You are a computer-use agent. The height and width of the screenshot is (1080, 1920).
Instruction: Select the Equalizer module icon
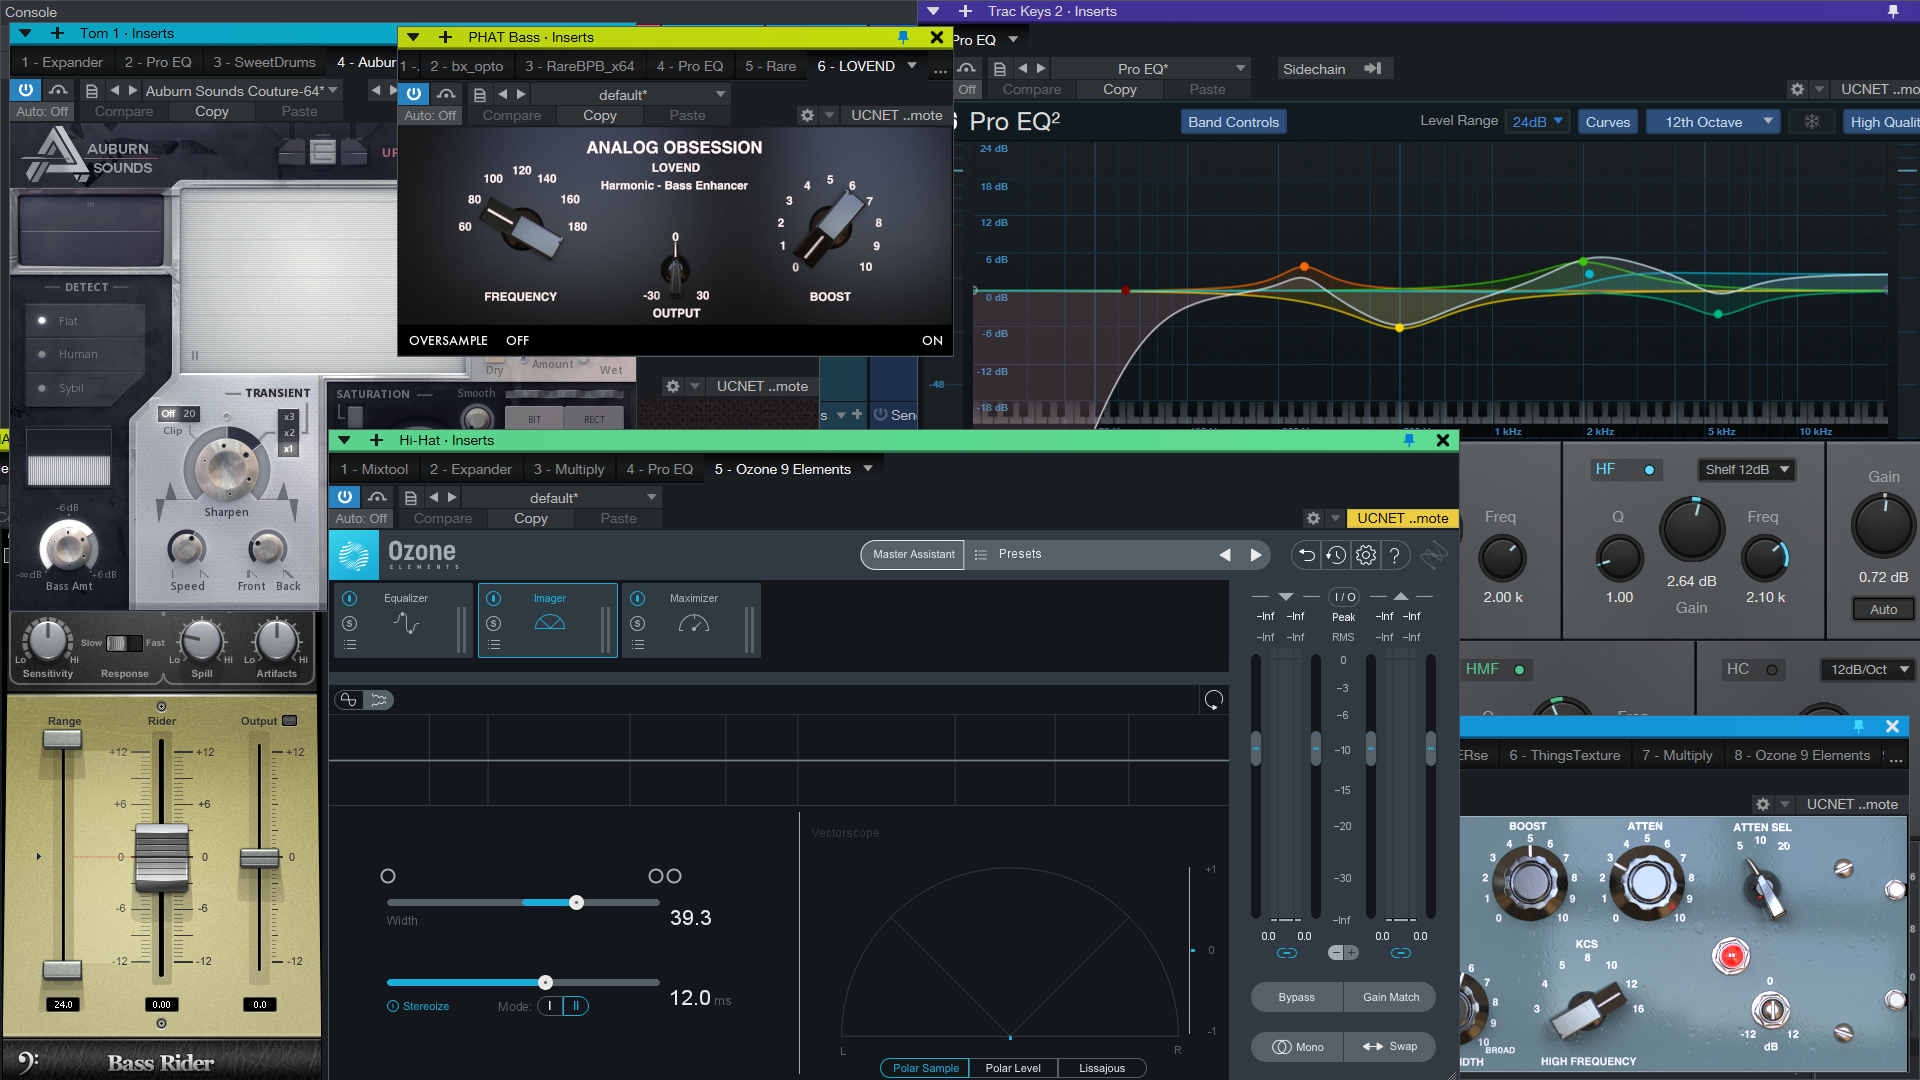pyautogui.click(x=406, y=623)
